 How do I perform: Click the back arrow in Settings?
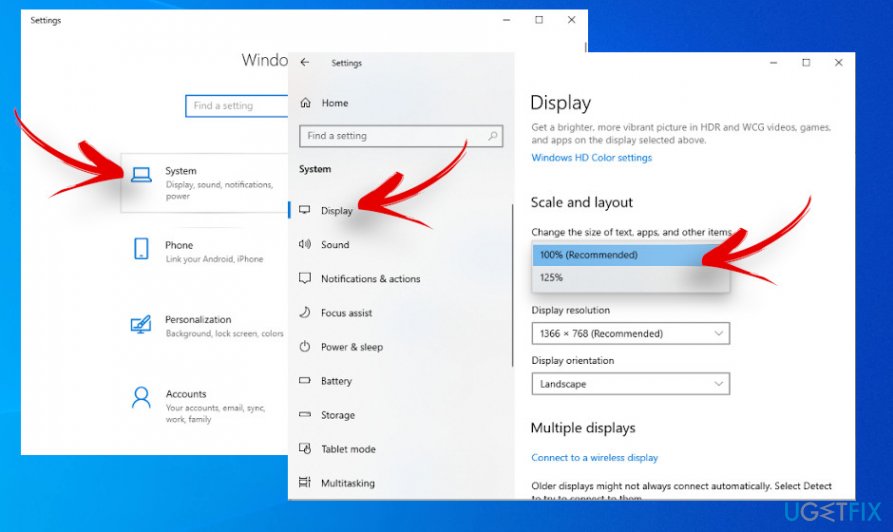click(305, 62)
